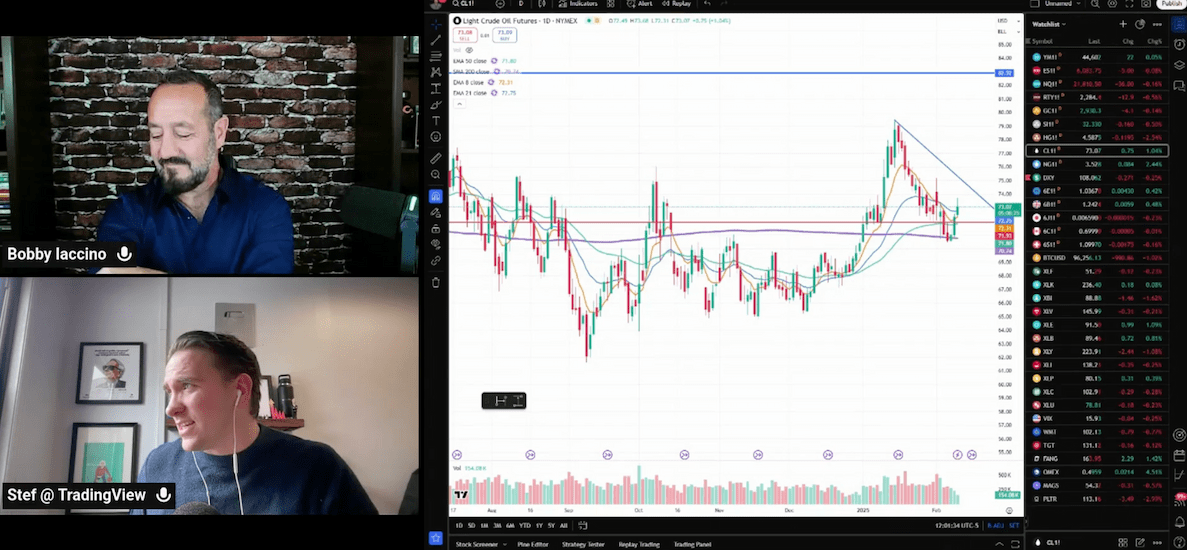The width and height of the screenshot is (1187, 550).
Task: Open the Trading Panel tab
Action: 693,544
